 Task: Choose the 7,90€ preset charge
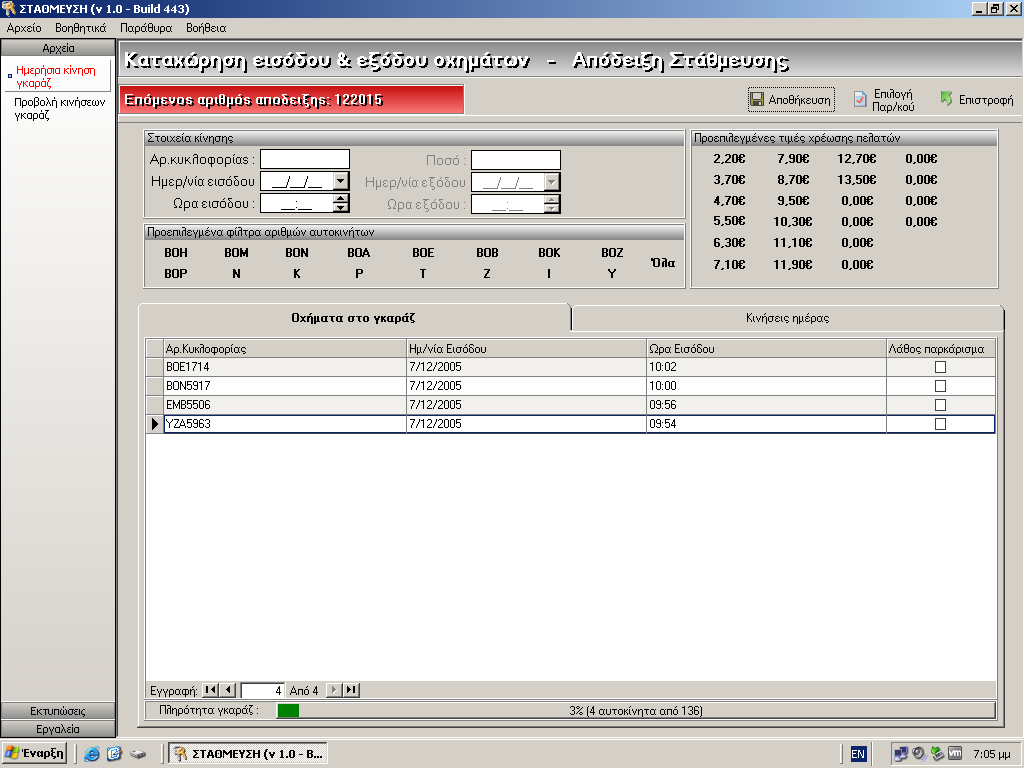point(793,159)
